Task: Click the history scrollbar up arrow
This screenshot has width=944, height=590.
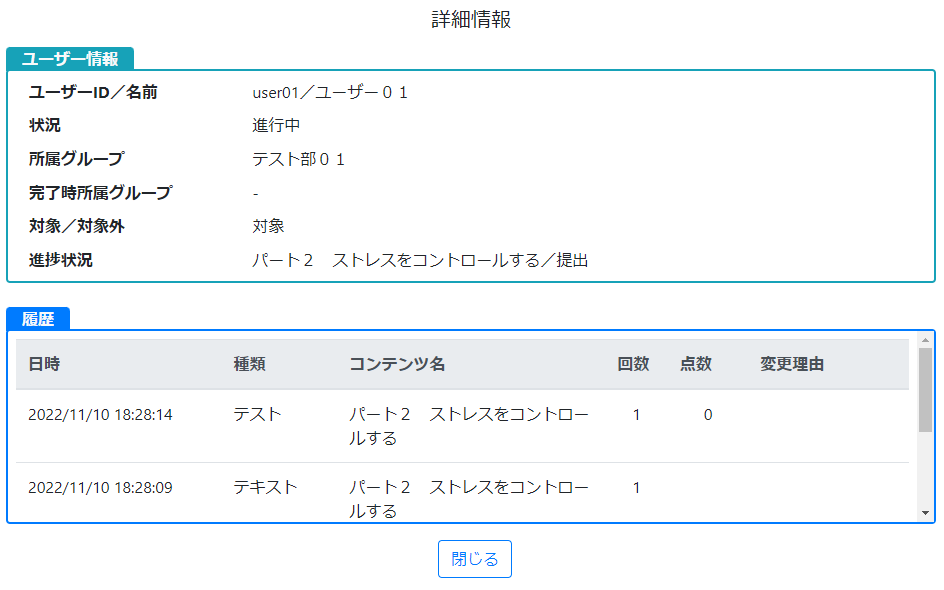Action: pyautogui.click(x=925, y=341)
